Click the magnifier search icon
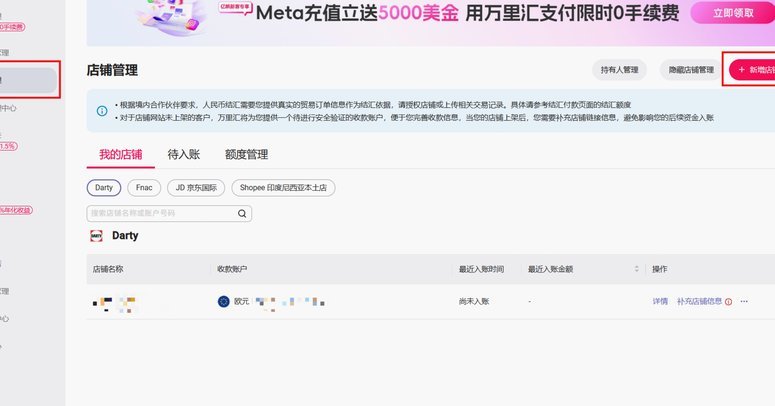 click(x=242, y=213)
